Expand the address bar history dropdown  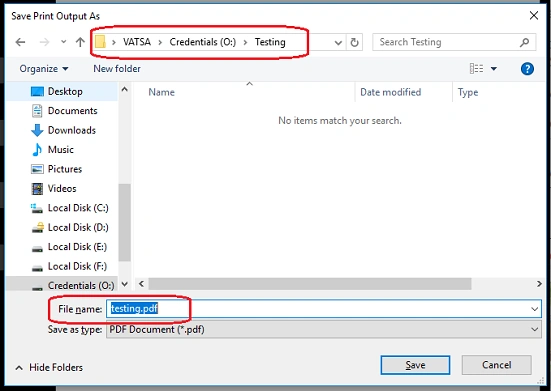(x=338, y=43)
